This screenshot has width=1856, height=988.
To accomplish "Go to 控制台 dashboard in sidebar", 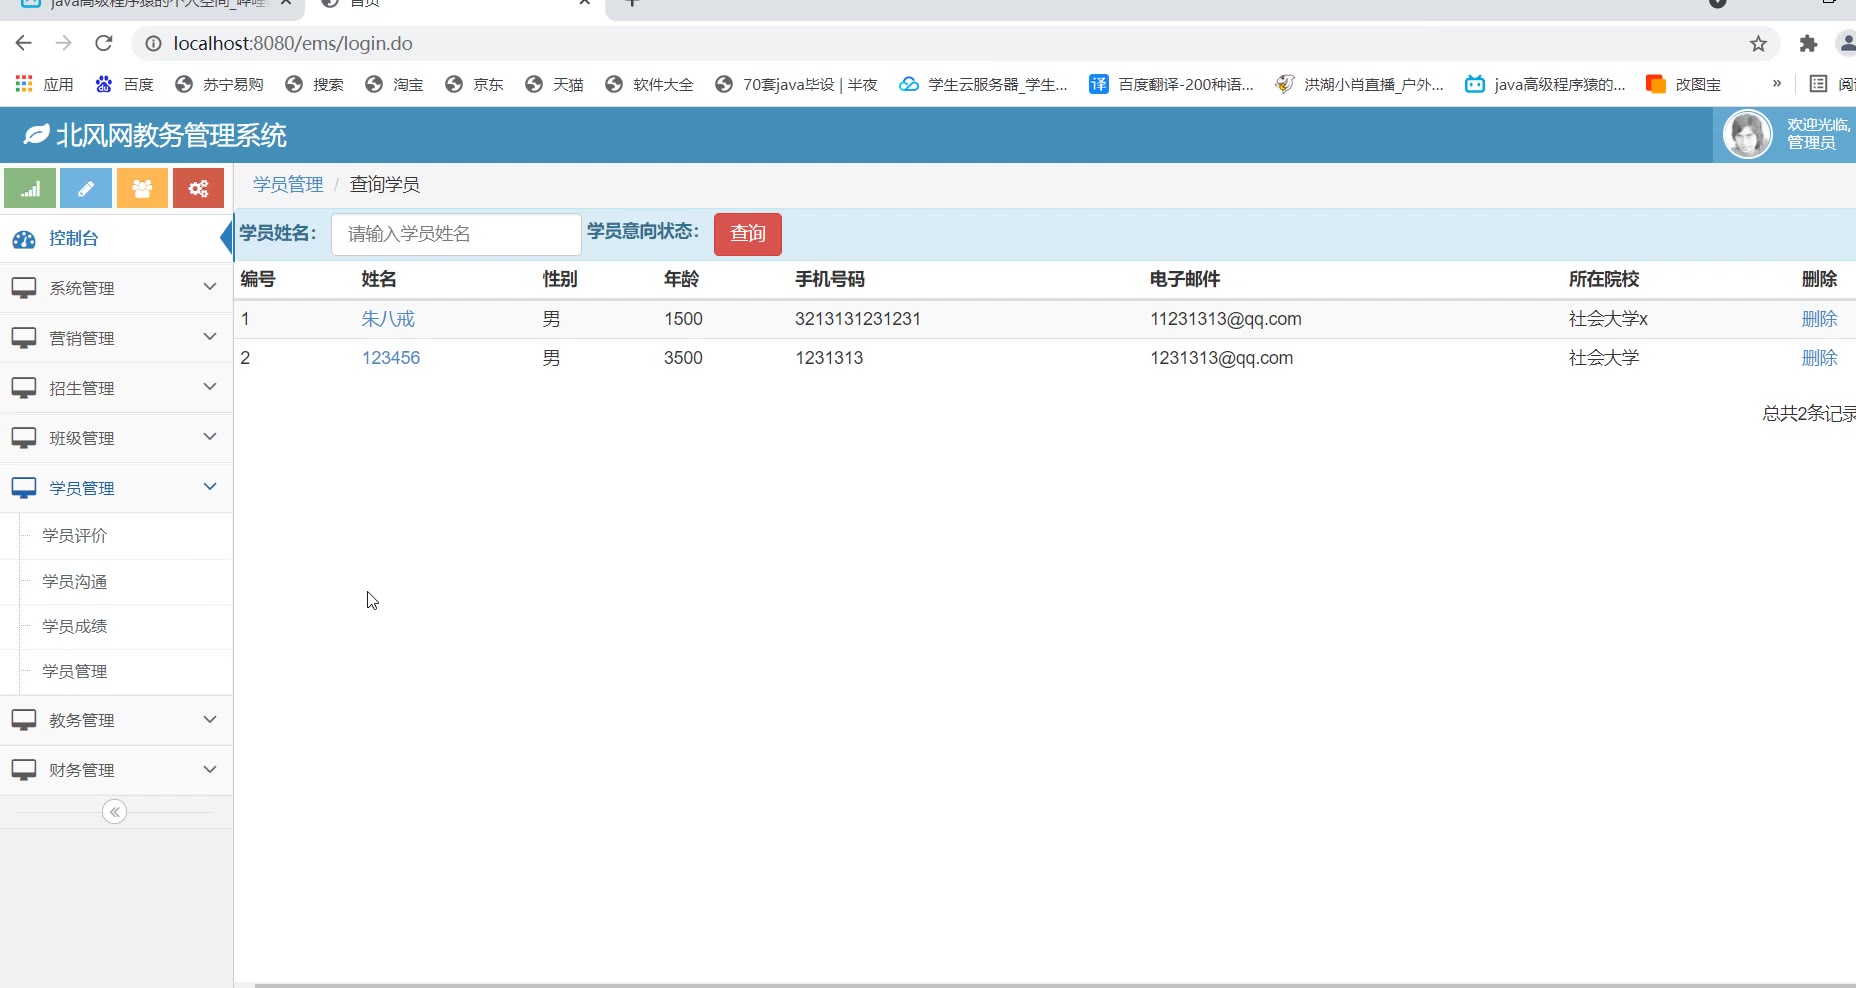I will (74, 239).
